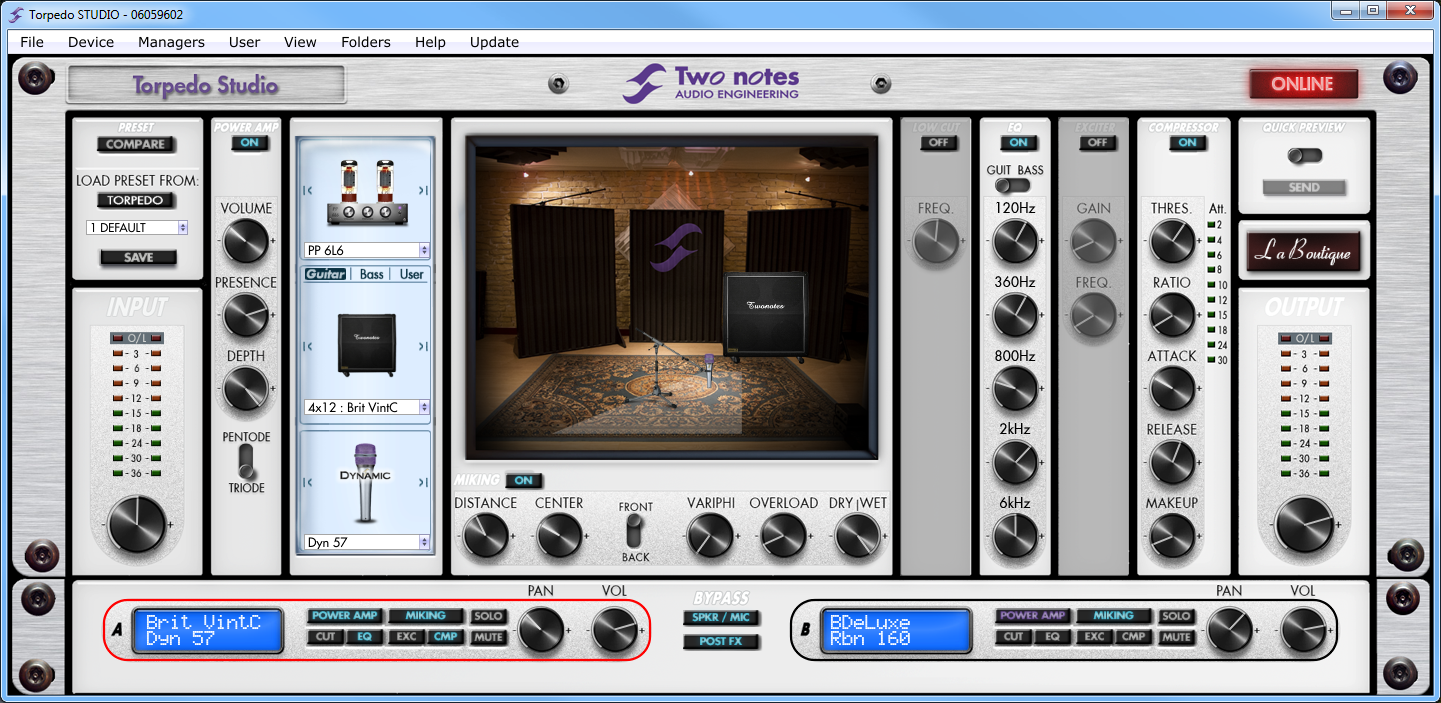Click the OUTPUT level knob
1441x703 pixels.
point(1303,524)
